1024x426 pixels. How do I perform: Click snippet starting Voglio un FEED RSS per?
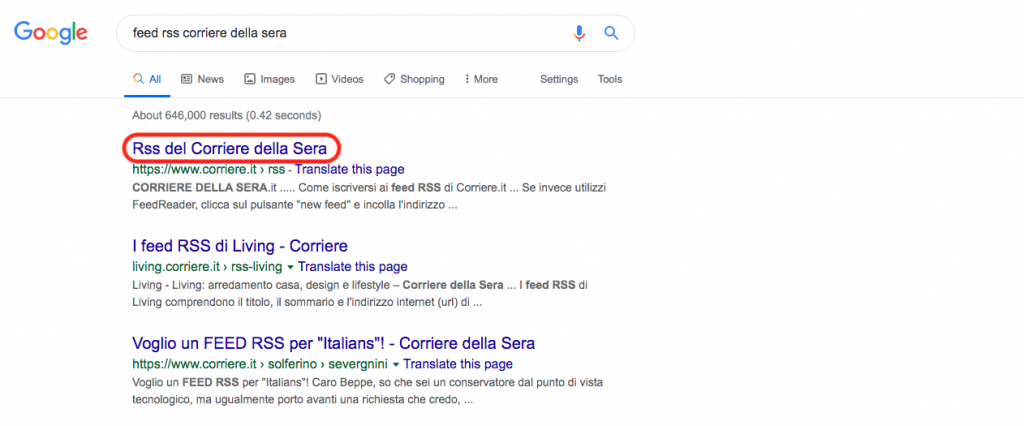(368, 391)
